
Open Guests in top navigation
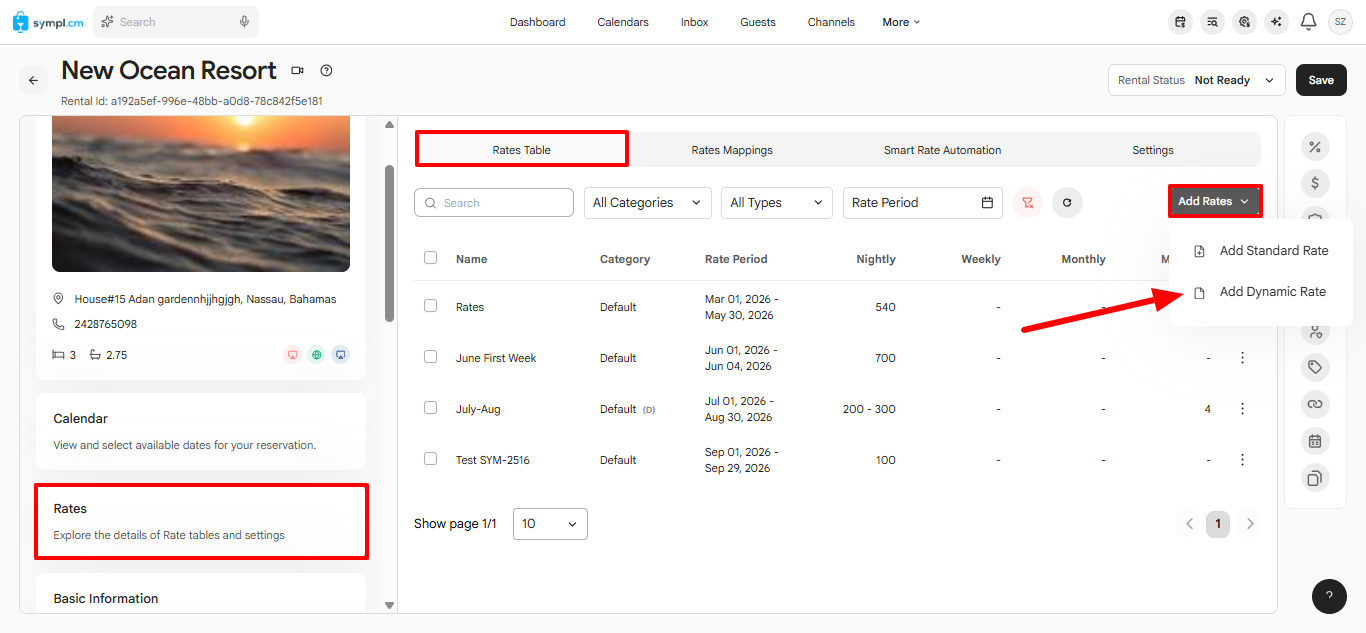click(x=758, y=22)
